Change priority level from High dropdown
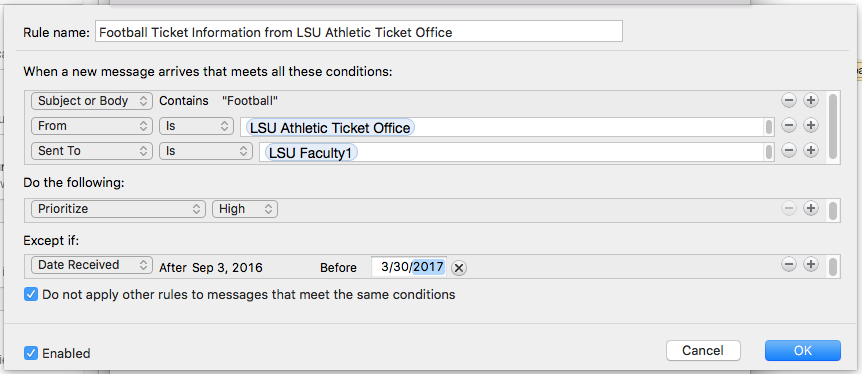Image resolution: width=862 pixels, height=374 pixels. pyautogui.click(x=245, y=209)
